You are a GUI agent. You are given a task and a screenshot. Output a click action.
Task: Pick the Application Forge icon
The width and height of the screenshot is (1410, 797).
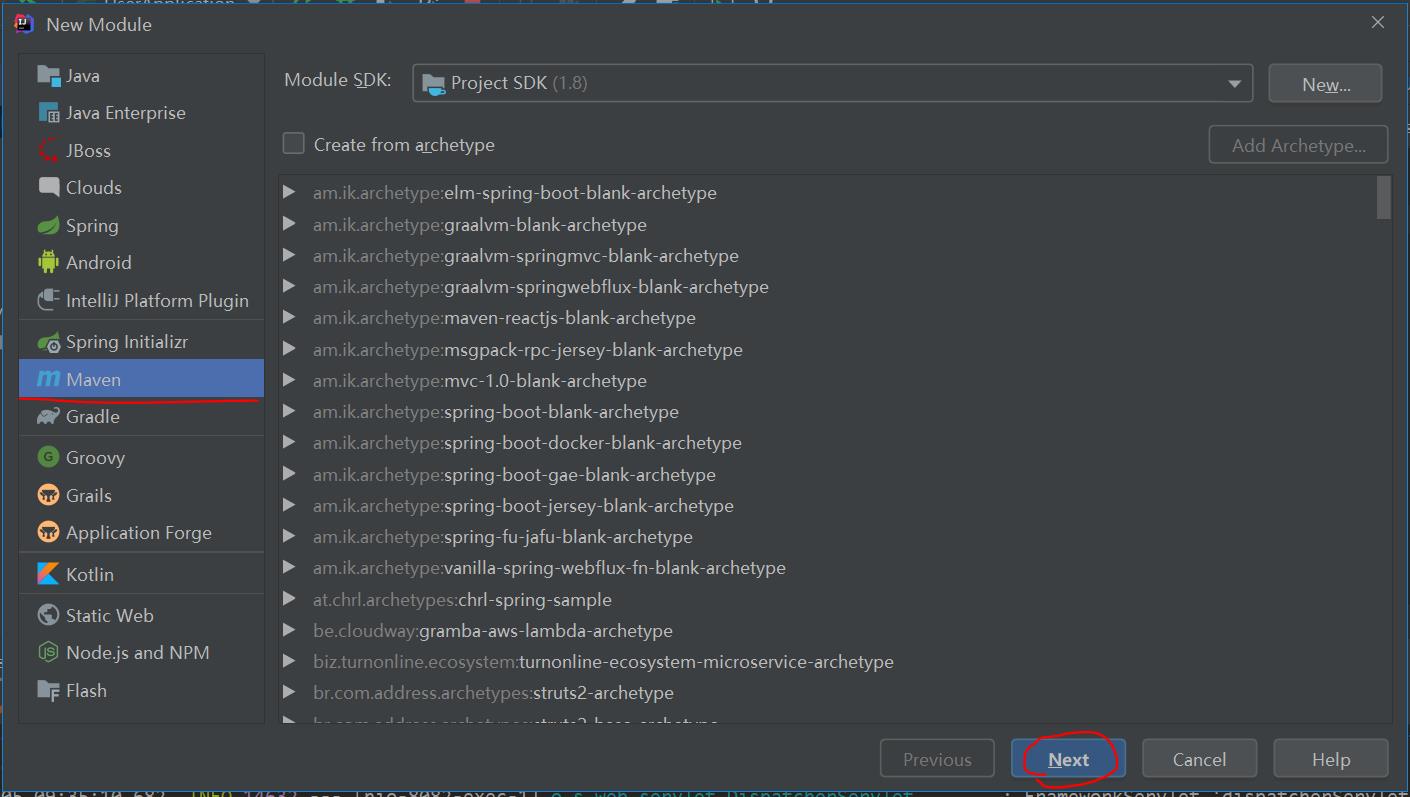(x=48, y=533)
